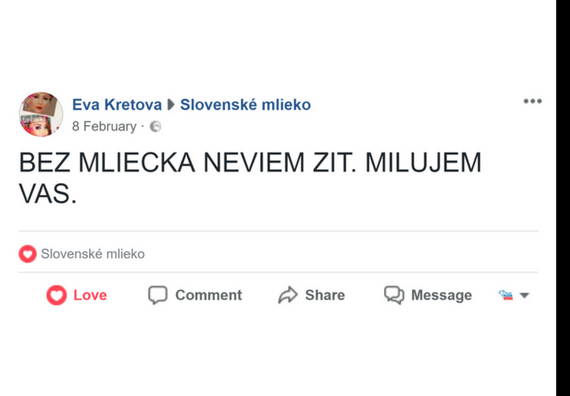
Task: Open the three-dot post options menu
Action: point(533,101)
